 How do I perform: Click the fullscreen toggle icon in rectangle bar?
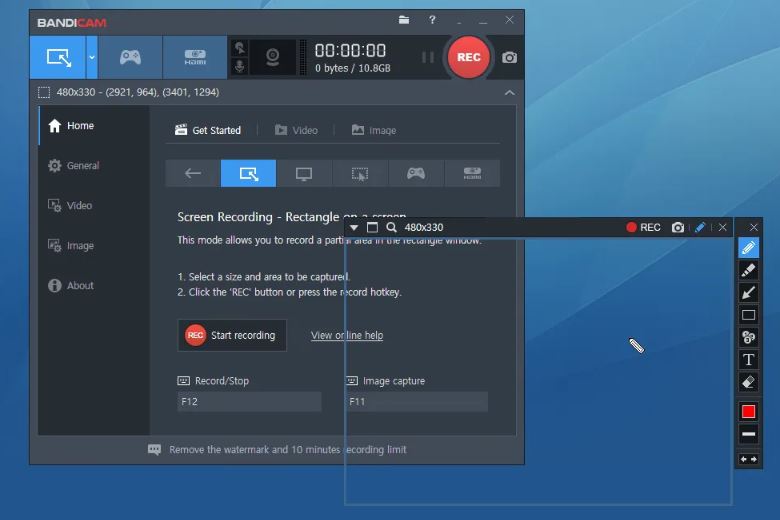pos(372,227)
